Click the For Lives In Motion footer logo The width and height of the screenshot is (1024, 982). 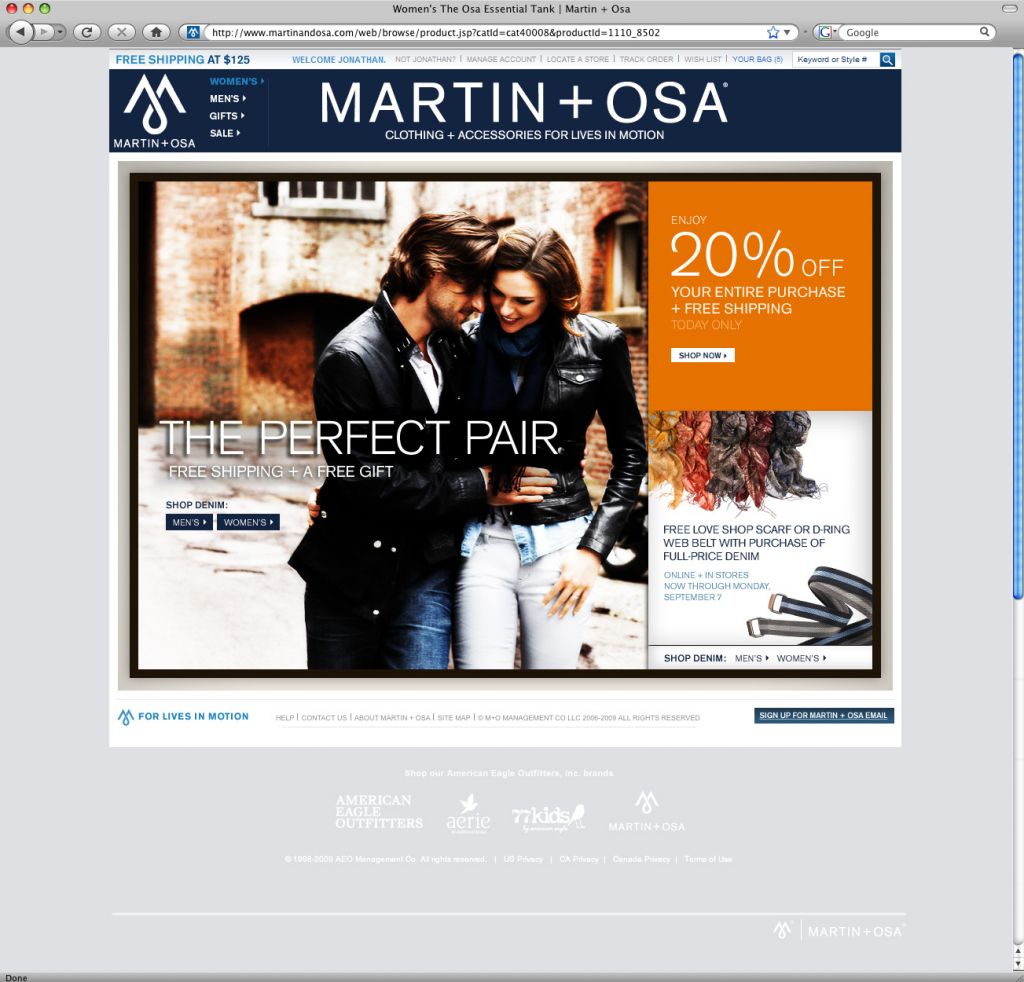coord(184,717)
